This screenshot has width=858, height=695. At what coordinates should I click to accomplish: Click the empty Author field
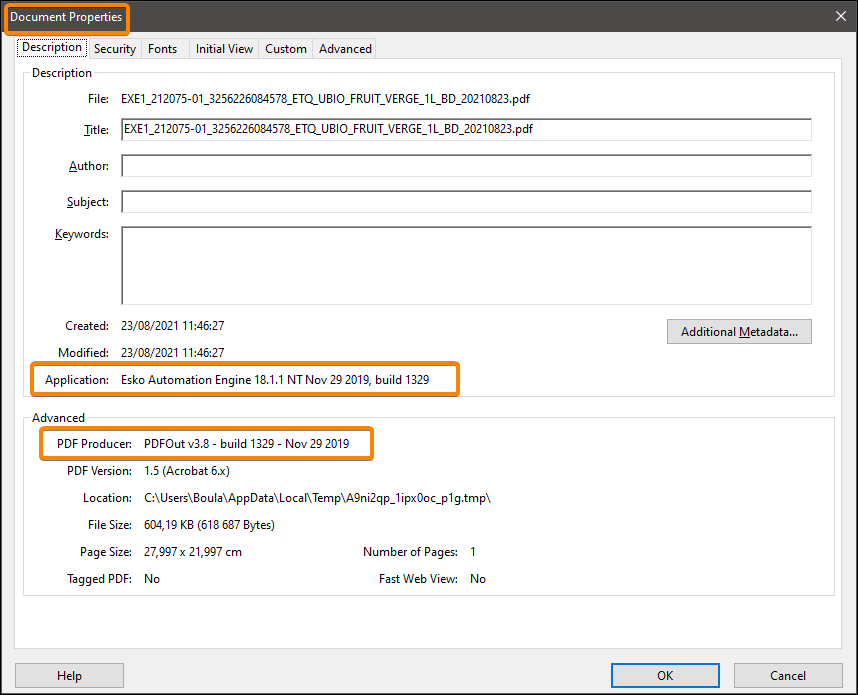click(465, 165)
